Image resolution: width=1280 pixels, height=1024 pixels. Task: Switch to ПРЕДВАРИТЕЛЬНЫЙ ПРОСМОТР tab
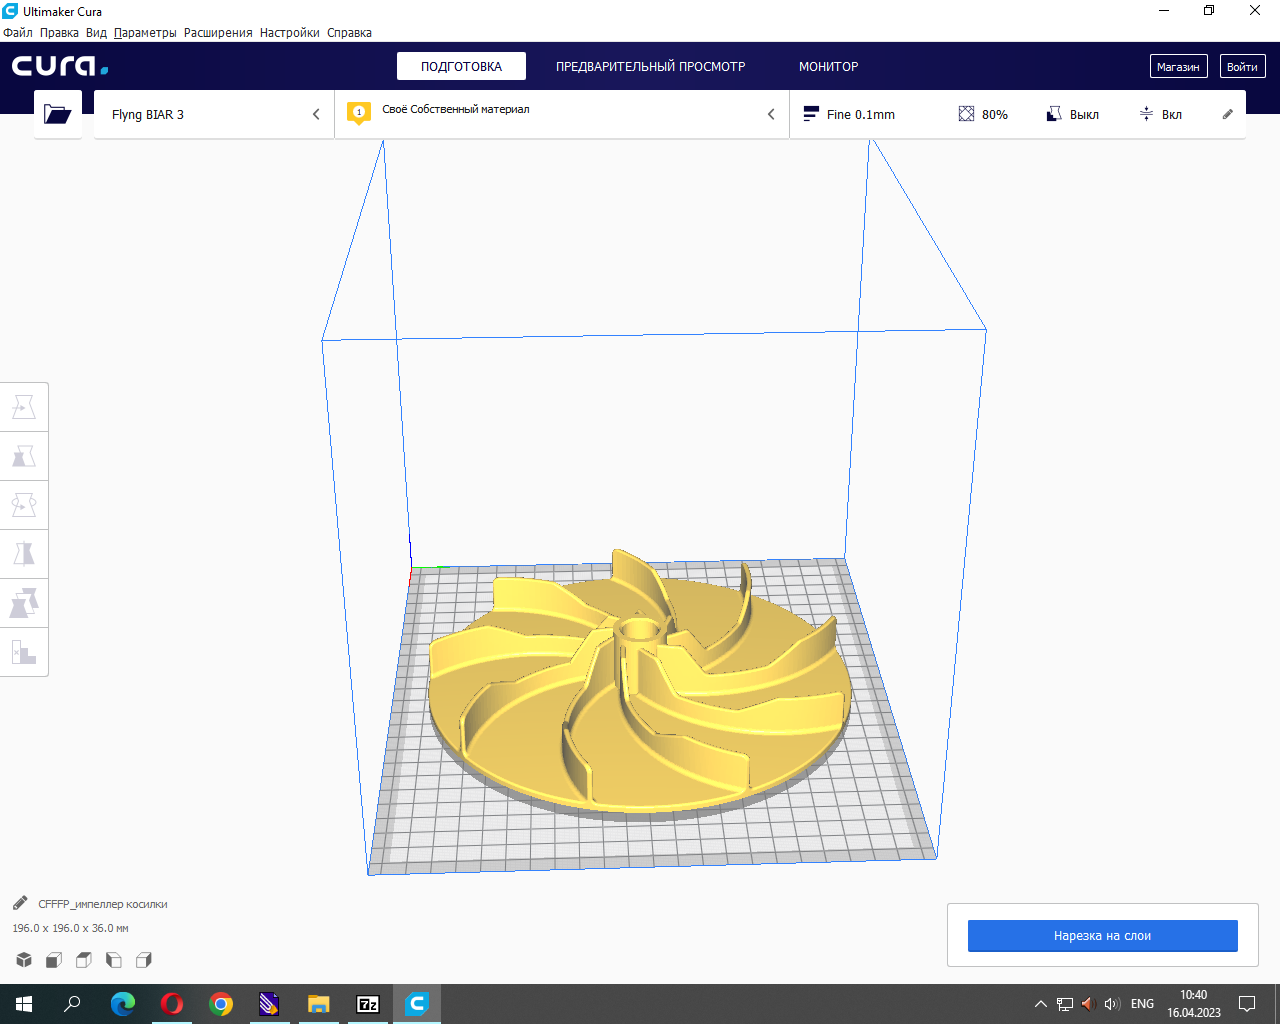tap(651, 66)
